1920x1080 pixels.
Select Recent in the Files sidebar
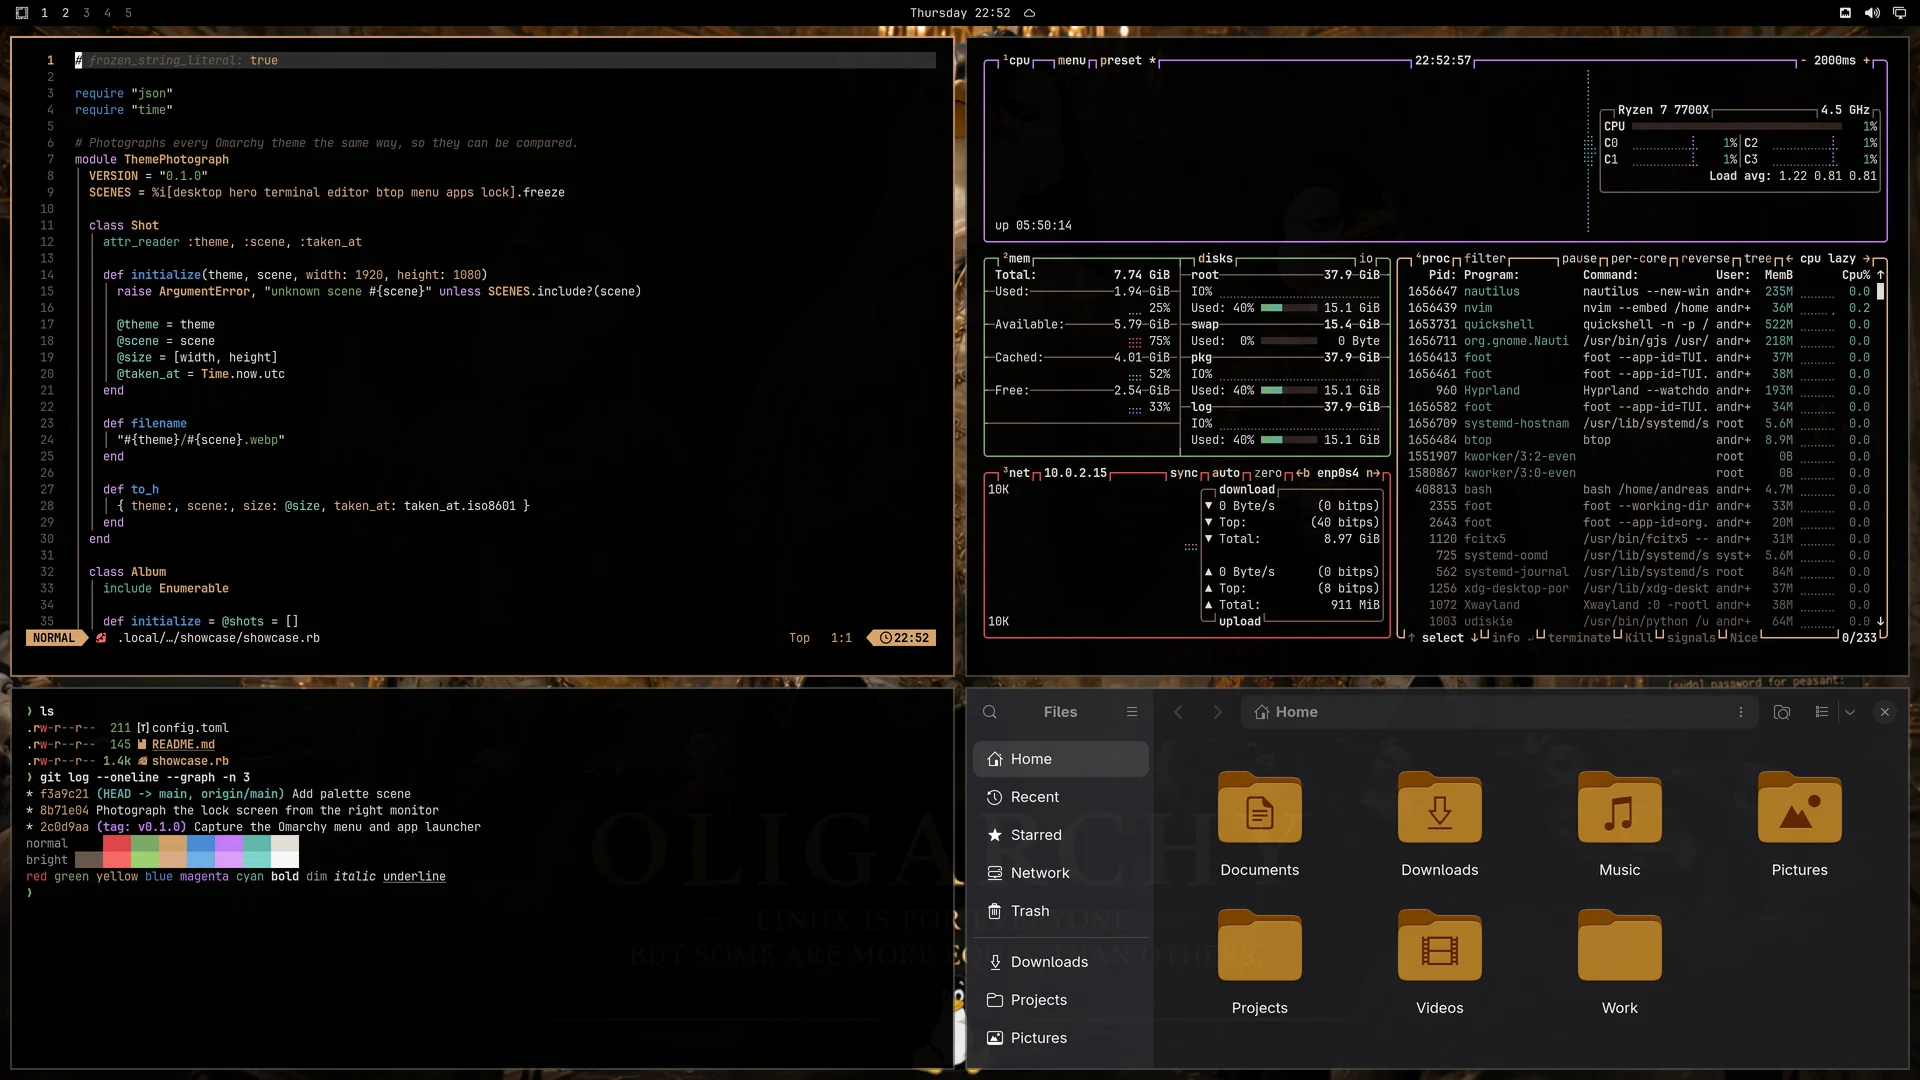click(x=1061, y=797)
